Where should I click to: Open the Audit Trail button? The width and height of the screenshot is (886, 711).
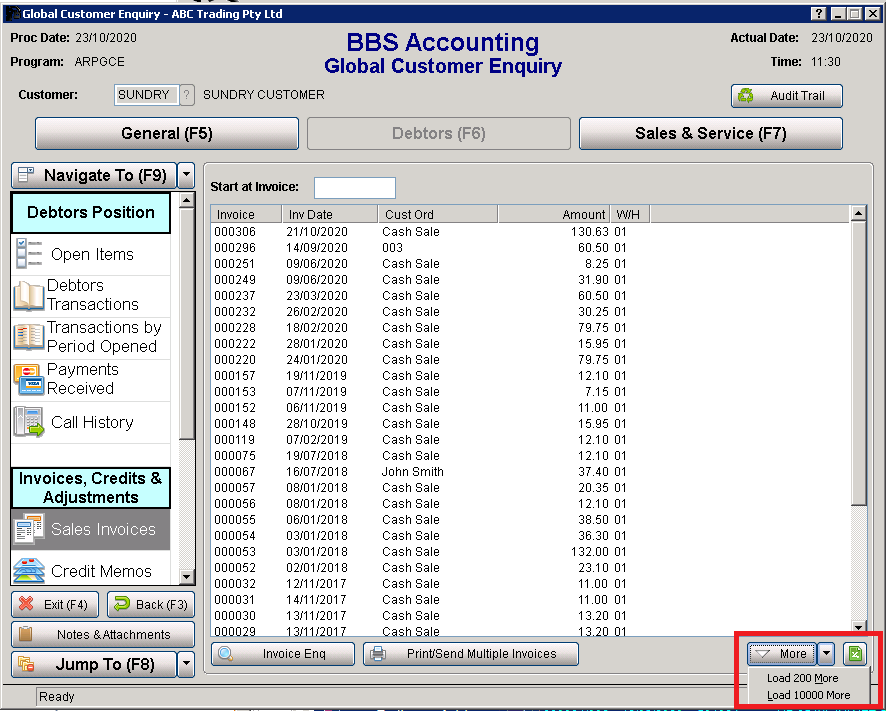tap(787, 96)
